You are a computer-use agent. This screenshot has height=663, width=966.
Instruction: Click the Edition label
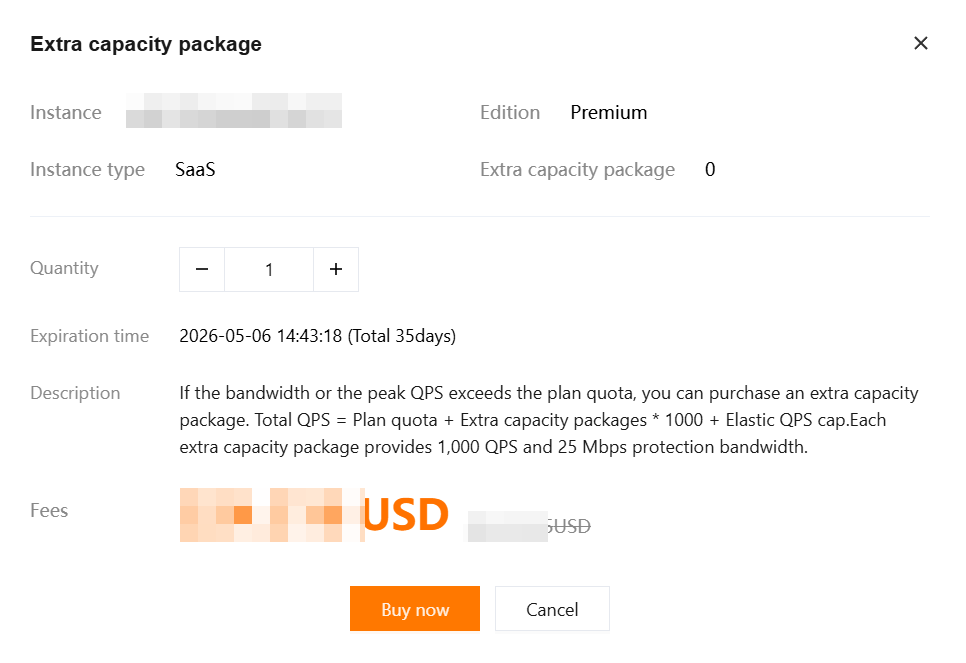tap(510, 112)
